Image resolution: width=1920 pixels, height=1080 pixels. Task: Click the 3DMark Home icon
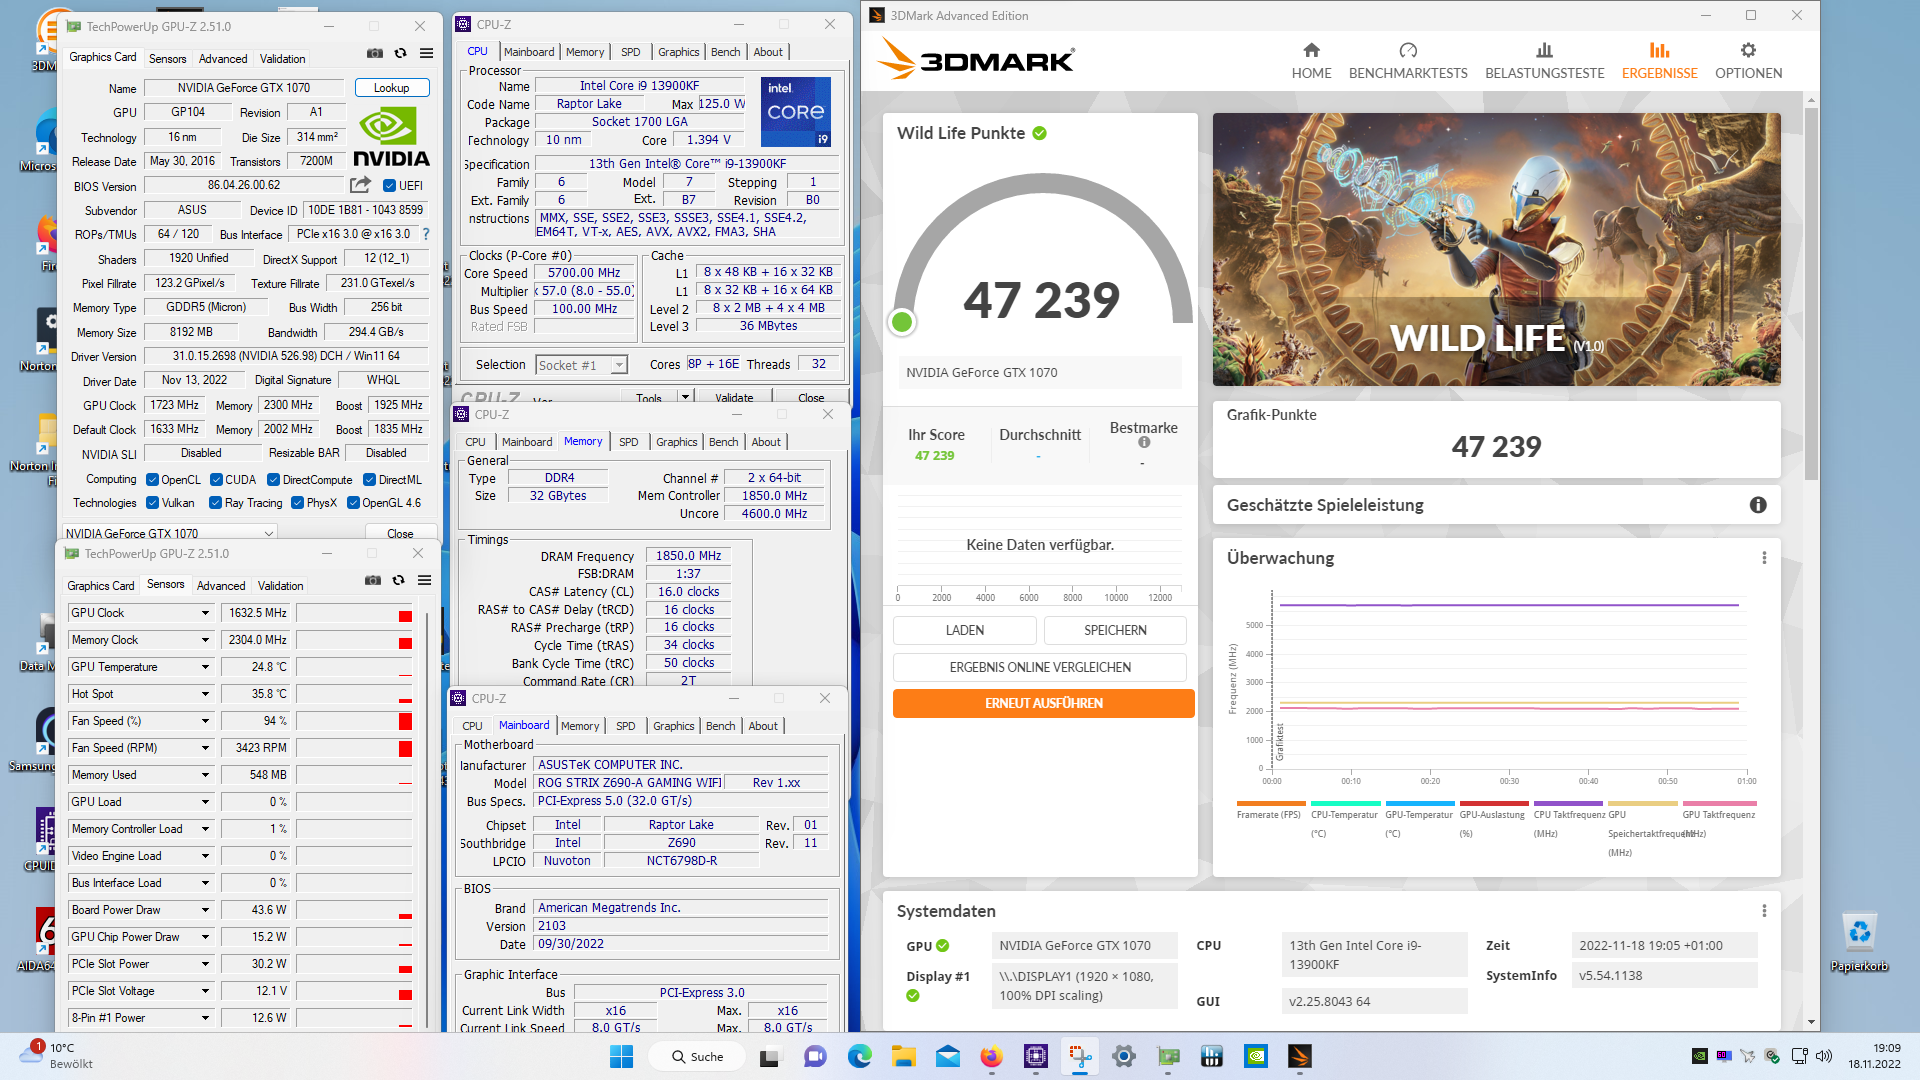coord(1311,50)
